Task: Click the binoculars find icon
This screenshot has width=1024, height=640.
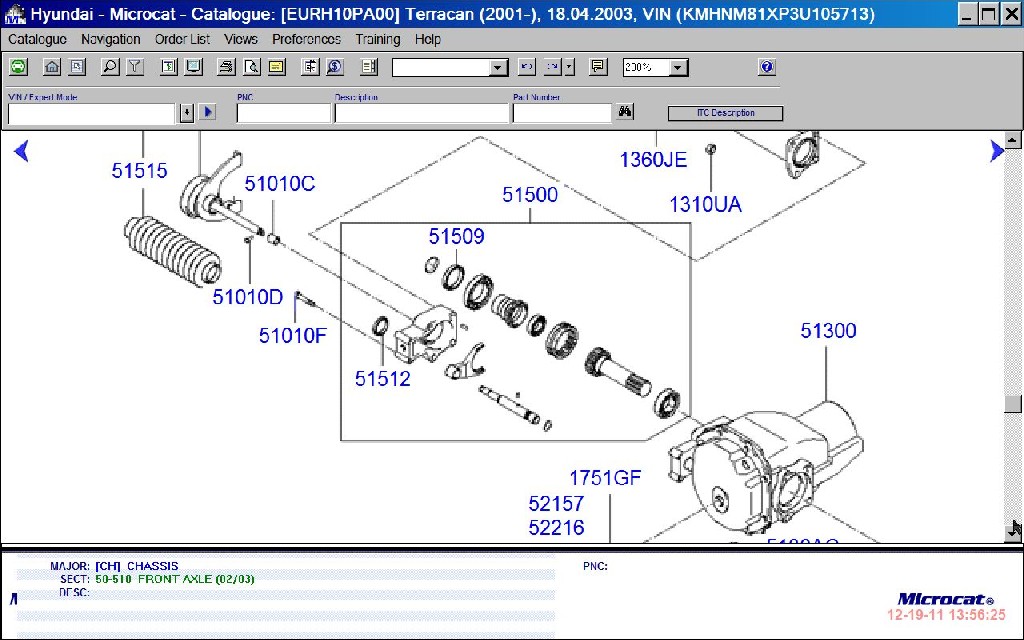Action: pos(625,112)
